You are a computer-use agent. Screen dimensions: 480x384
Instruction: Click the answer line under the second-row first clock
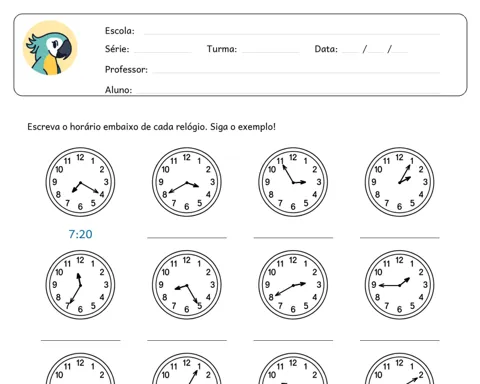click(x=81, y=340)
